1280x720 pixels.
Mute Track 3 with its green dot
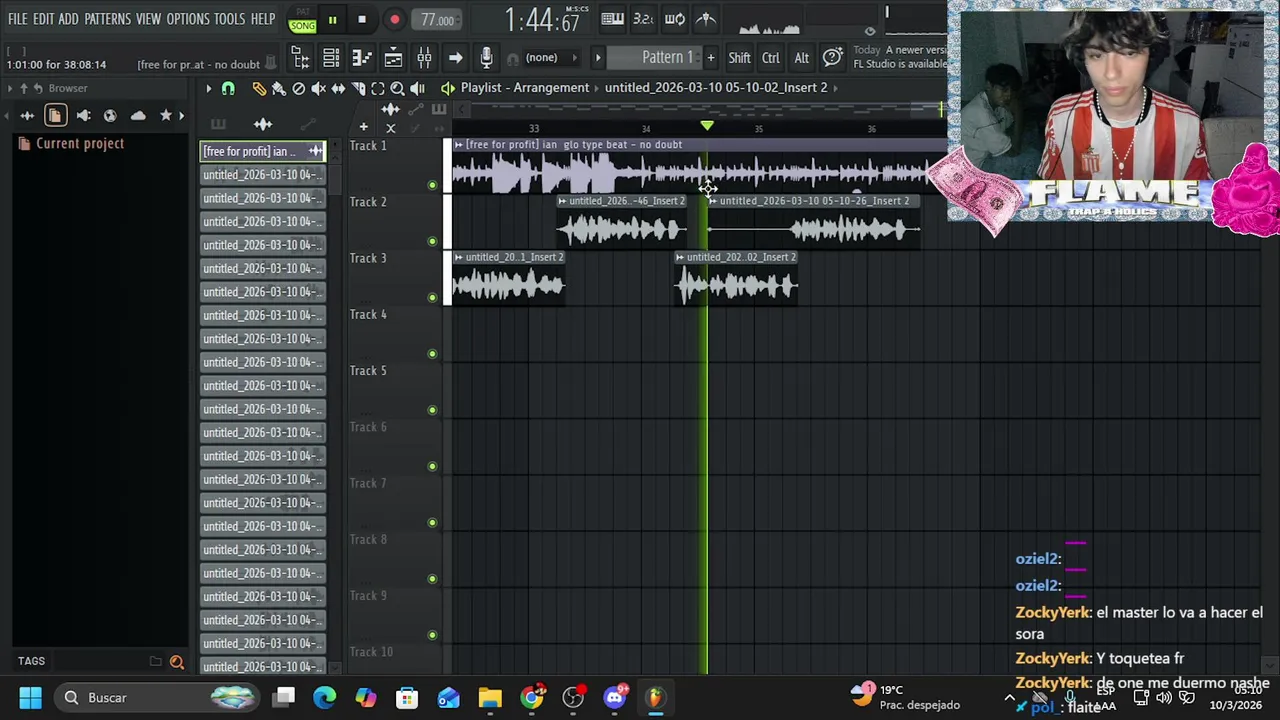pos(432,297)
